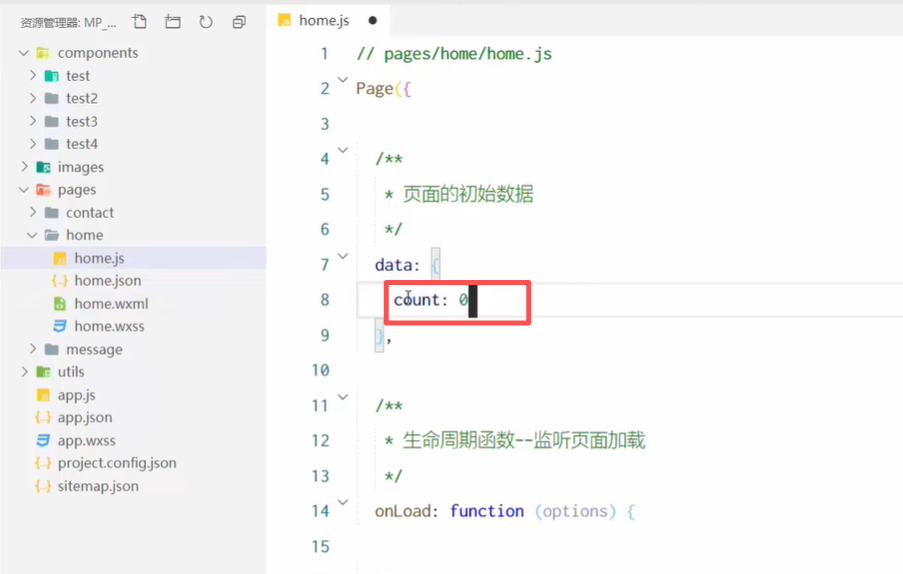
Task: Expand the test4 folder chevron
Action: pyautogui.click(x=33, y=143)
